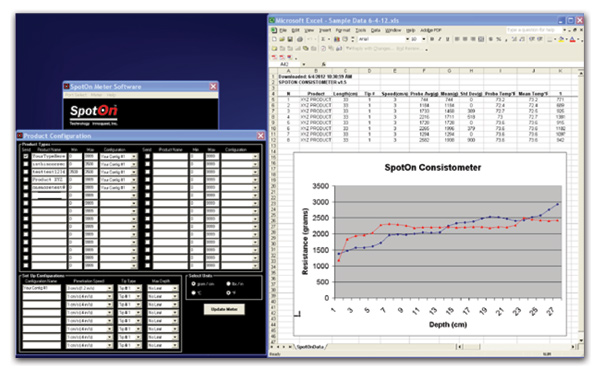
Task: Open first Configuration dropdown in right column
Action: [256, 156]
